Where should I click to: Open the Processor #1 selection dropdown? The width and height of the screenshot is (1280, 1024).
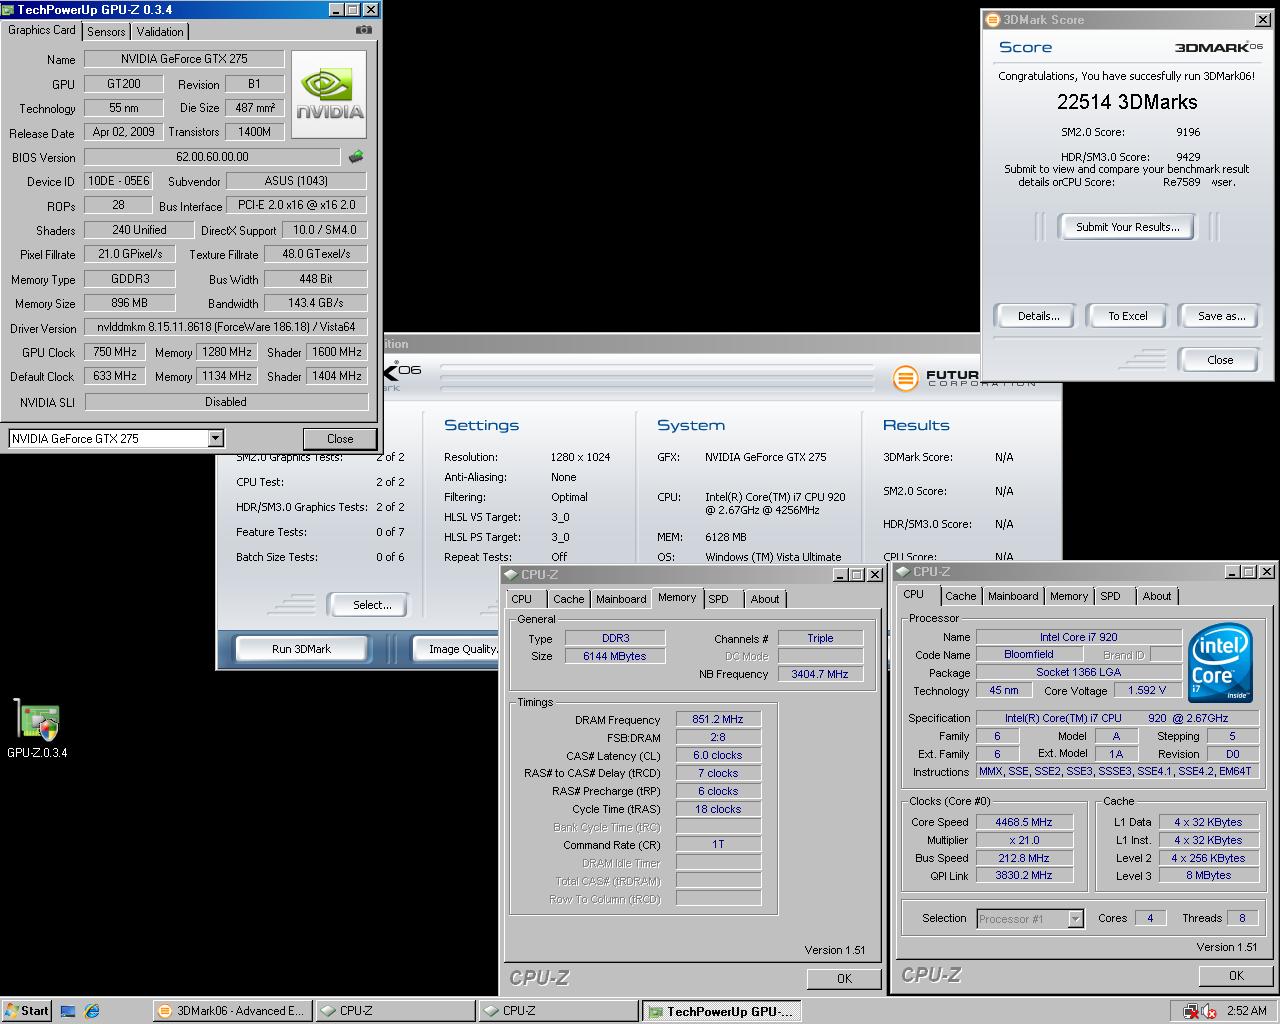click(x=1075, y=919)
